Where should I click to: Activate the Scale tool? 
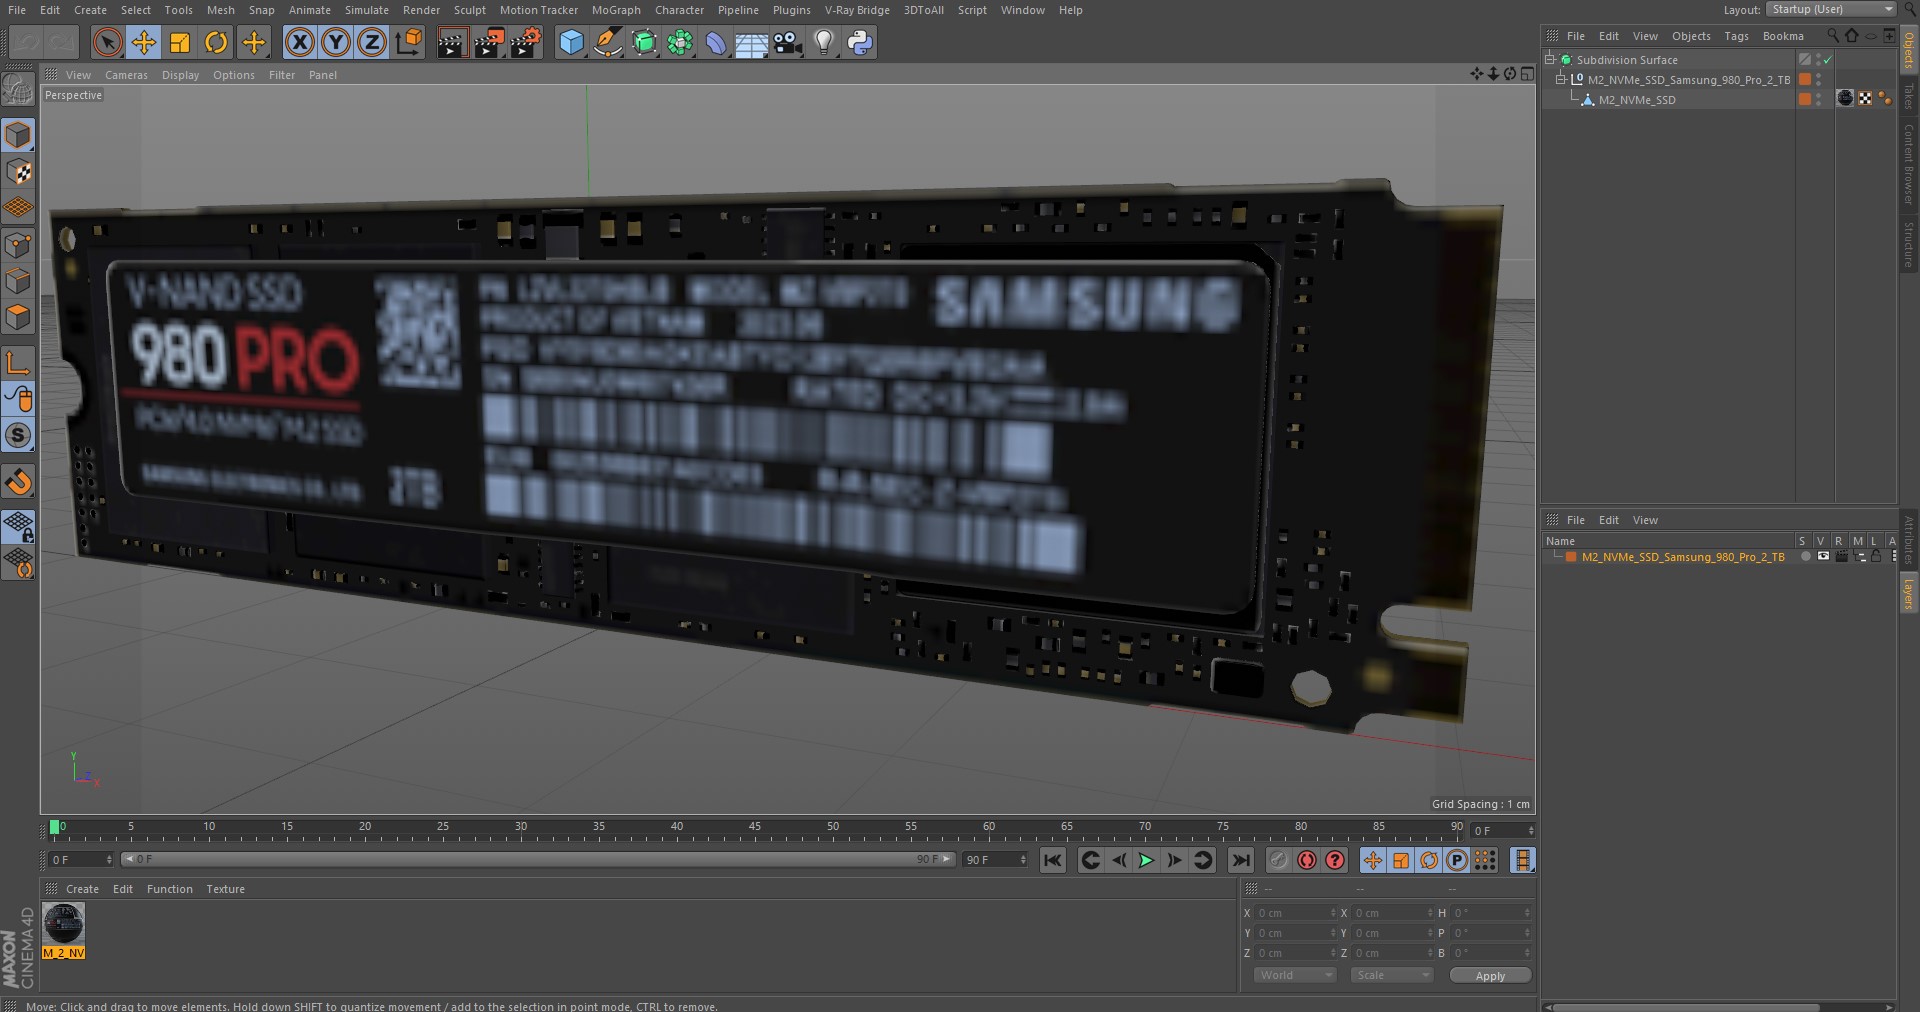[180, 42]
